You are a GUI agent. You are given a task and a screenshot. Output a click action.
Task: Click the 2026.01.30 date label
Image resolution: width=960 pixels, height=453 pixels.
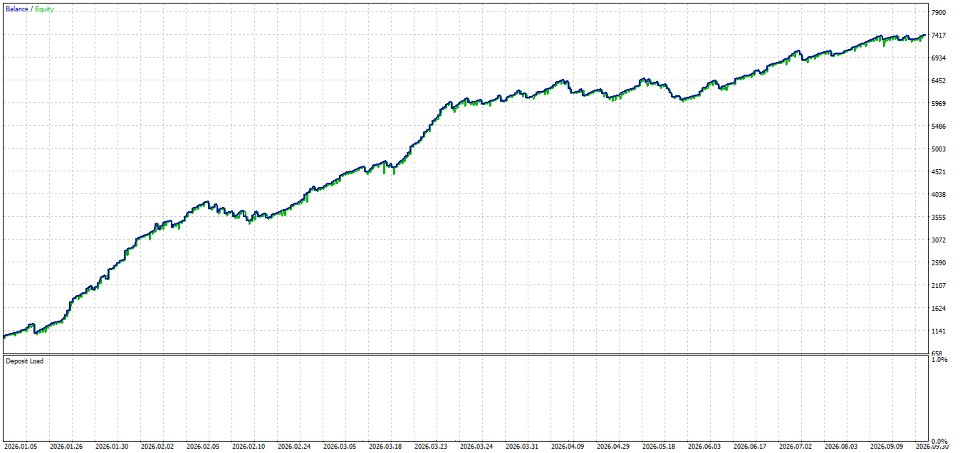pos(113,447)
